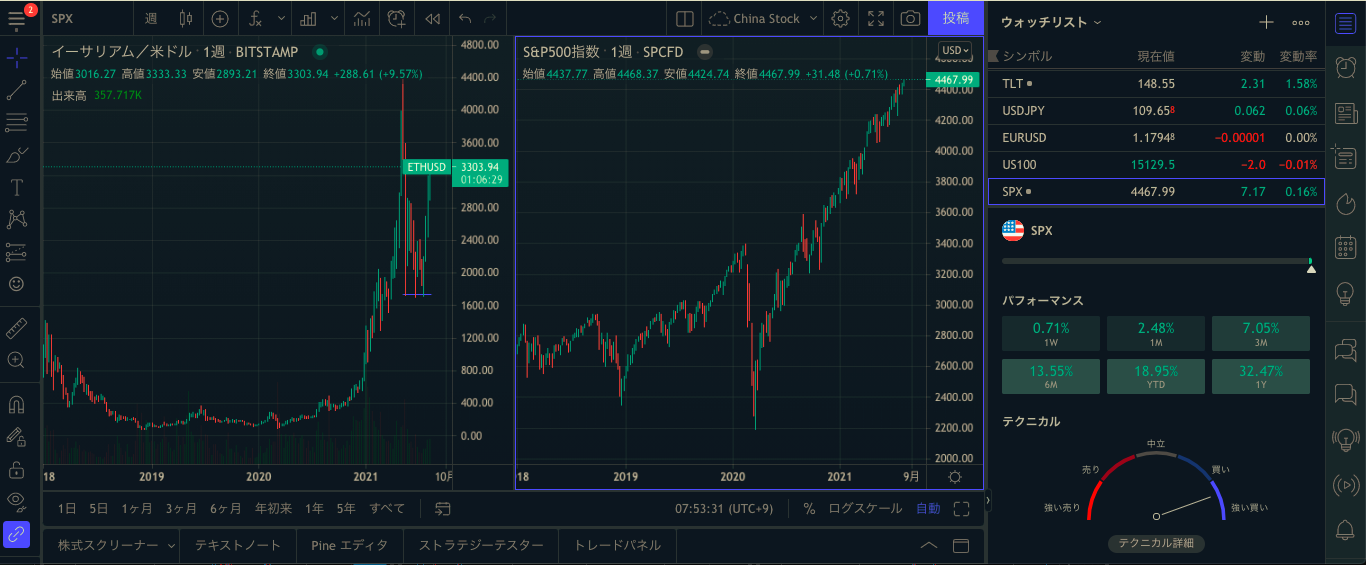Image resolution: width=1366 pixels, height=565 pixels.
Task: Select the trend line drawing tool
Action: pyautogui.click(x=17, y=90)
